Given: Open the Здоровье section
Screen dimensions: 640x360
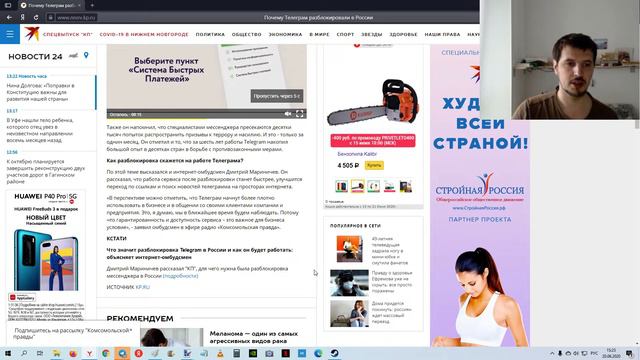Looking at the screenshot, I should [403, 35].
